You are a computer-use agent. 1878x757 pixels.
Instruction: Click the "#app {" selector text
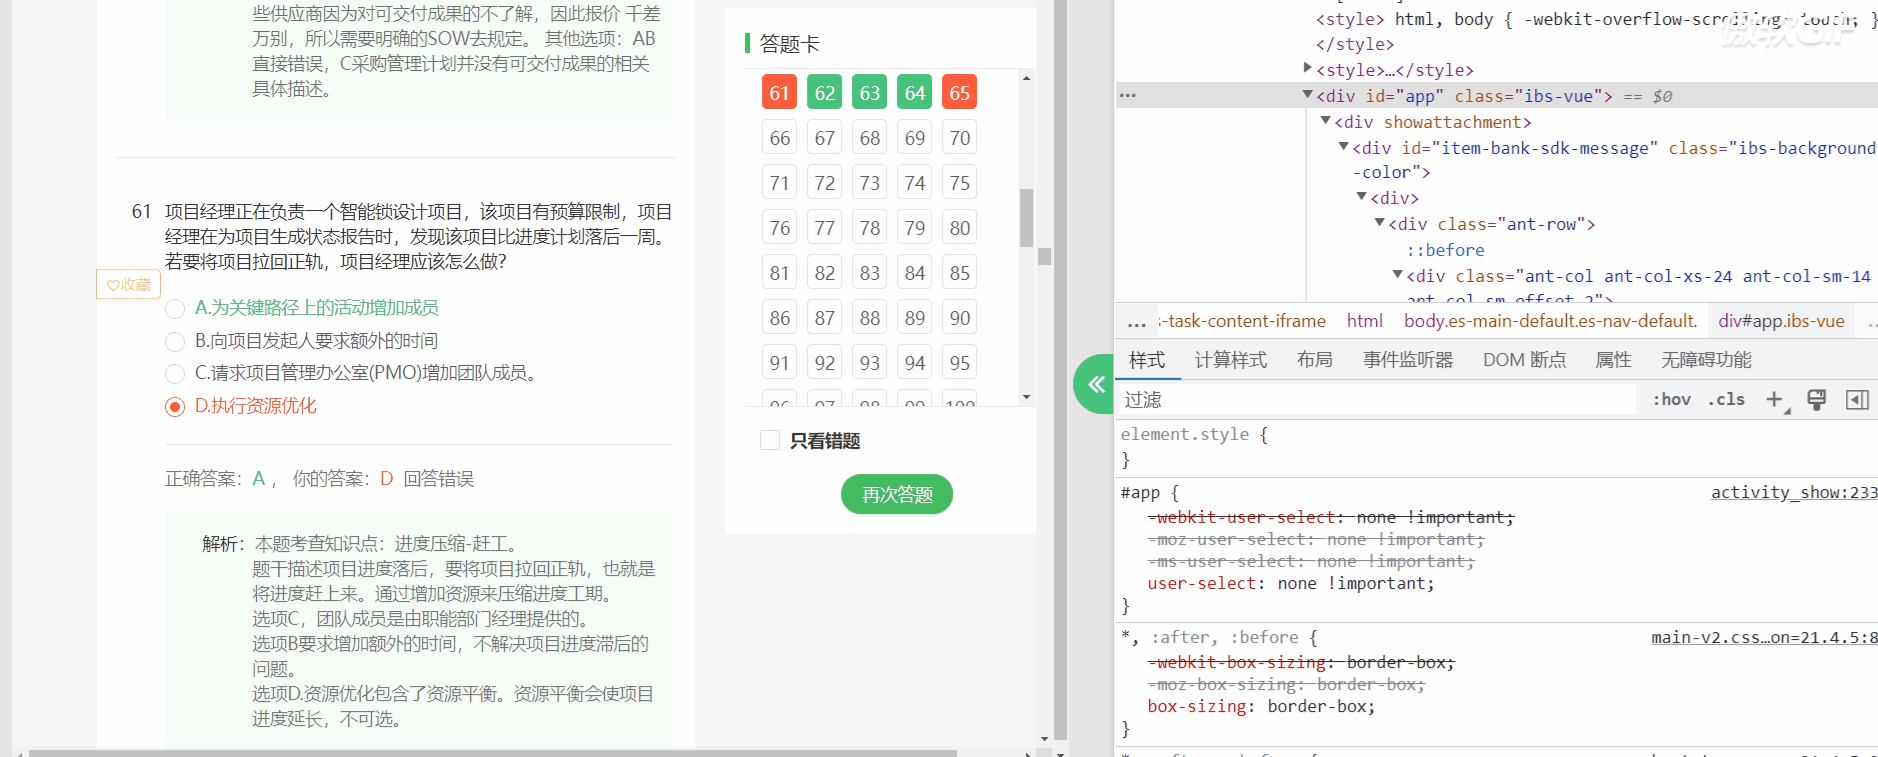[1150, 492]
